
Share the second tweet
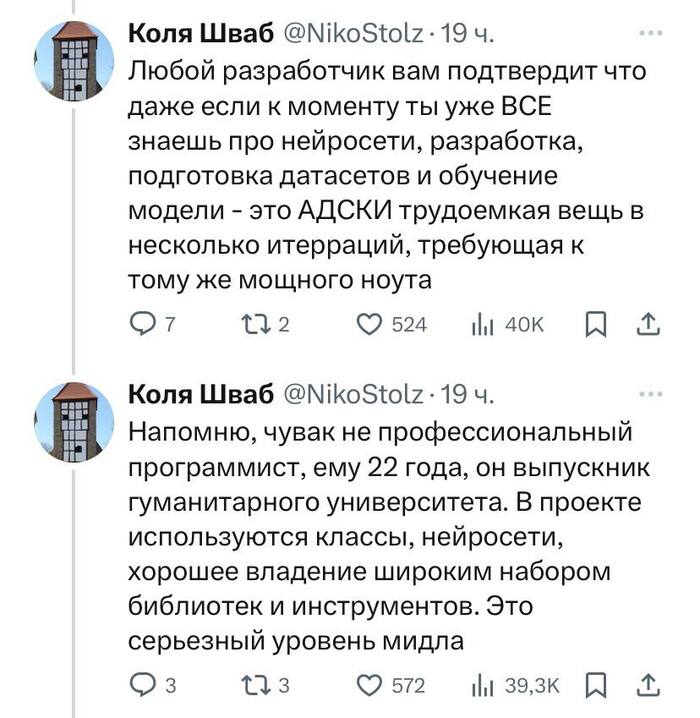coord(646,685)
